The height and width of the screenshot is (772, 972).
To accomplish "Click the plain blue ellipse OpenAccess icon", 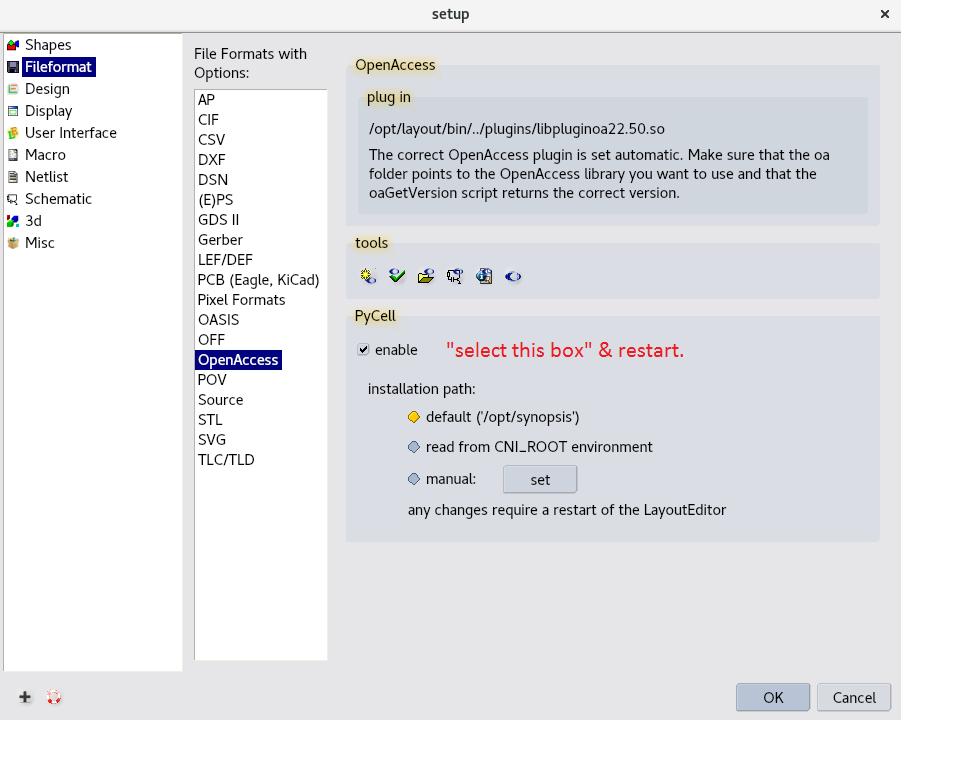I will pos(513,276).
